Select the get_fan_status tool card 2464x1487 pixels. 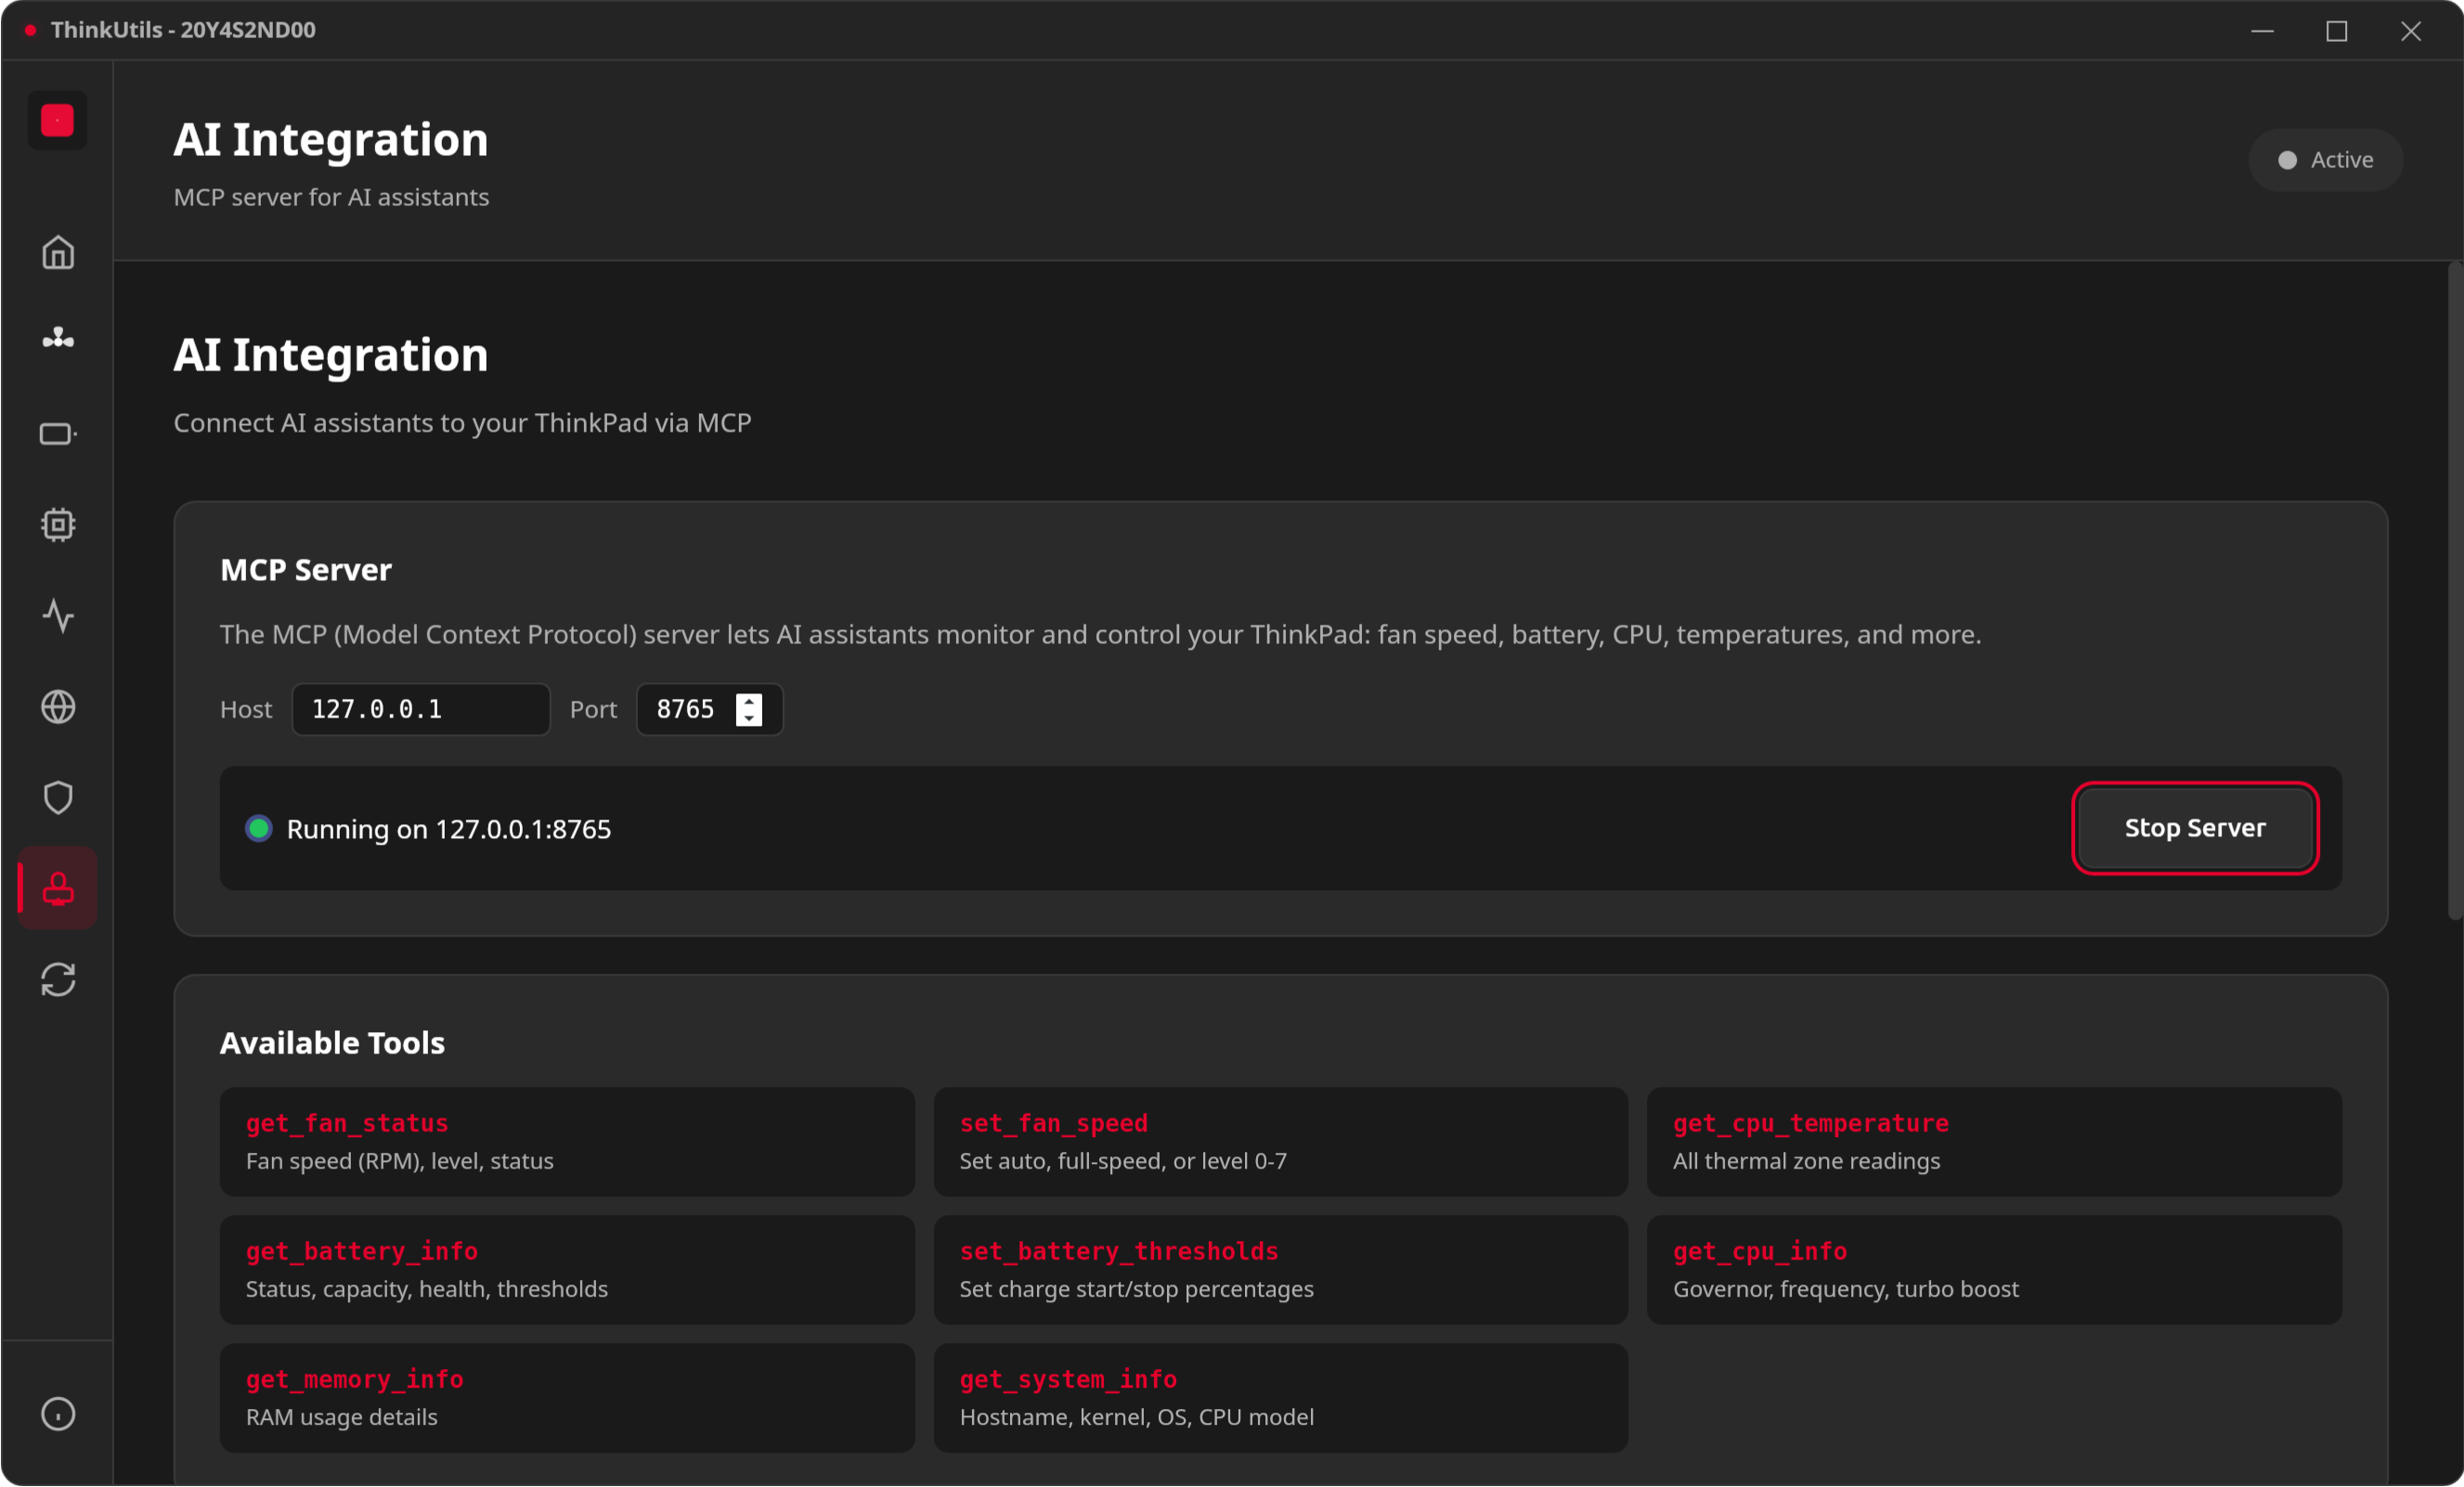tap(567, 1142)
